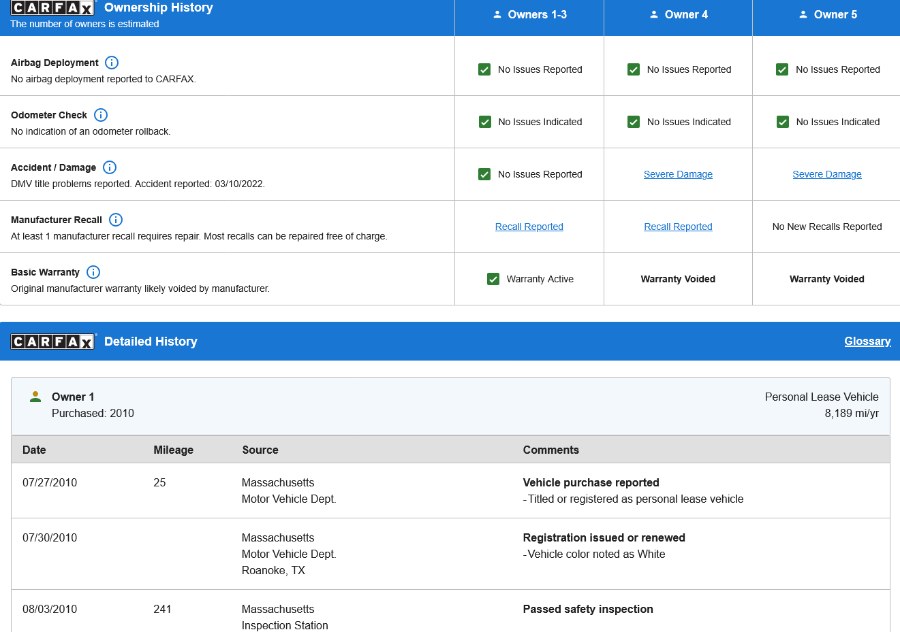Click the Manufacturer Recall info icon
This screenshot has width=900, height=632.
[x=115, y=220]
